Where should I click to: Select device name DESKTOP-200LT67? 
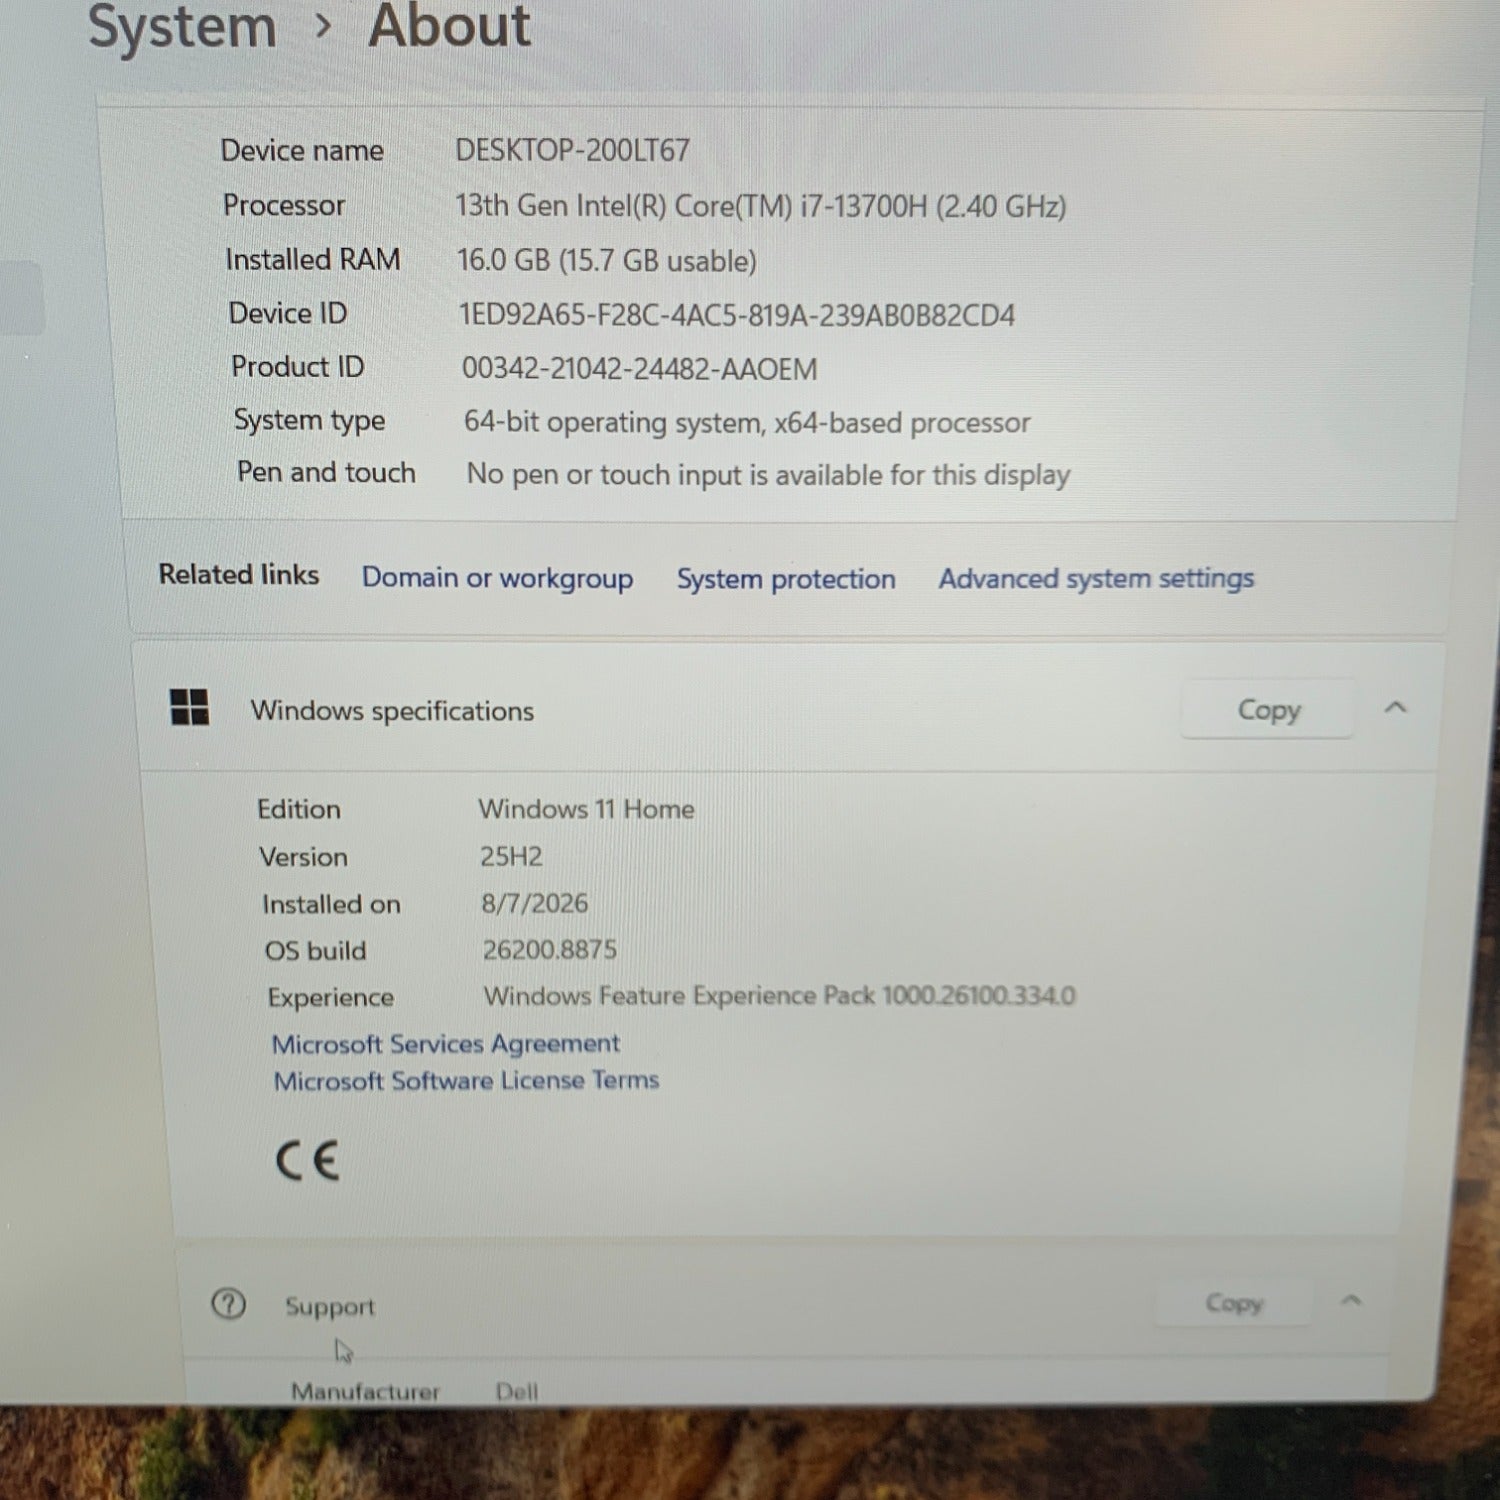click(x=573, y=150)
